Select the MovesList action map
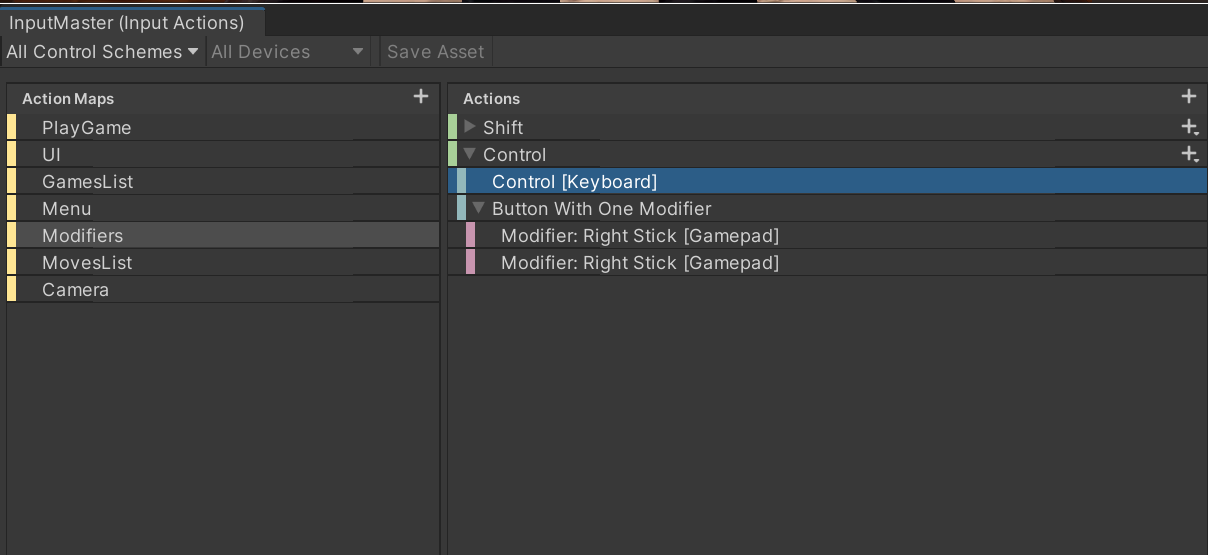The width and height of the screenshot is (1208, 555). (x=87, y=263)
